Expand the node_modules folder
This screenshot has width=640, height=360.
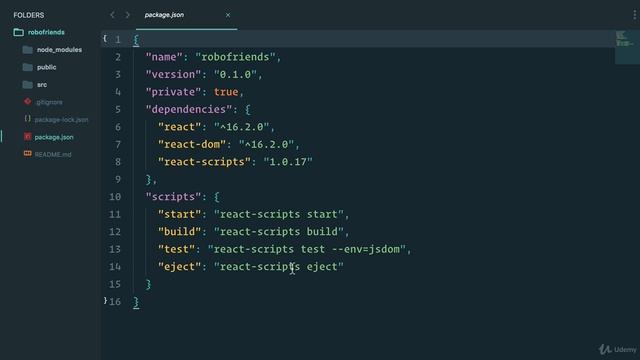pyautogui.click(x=59, y=50)
